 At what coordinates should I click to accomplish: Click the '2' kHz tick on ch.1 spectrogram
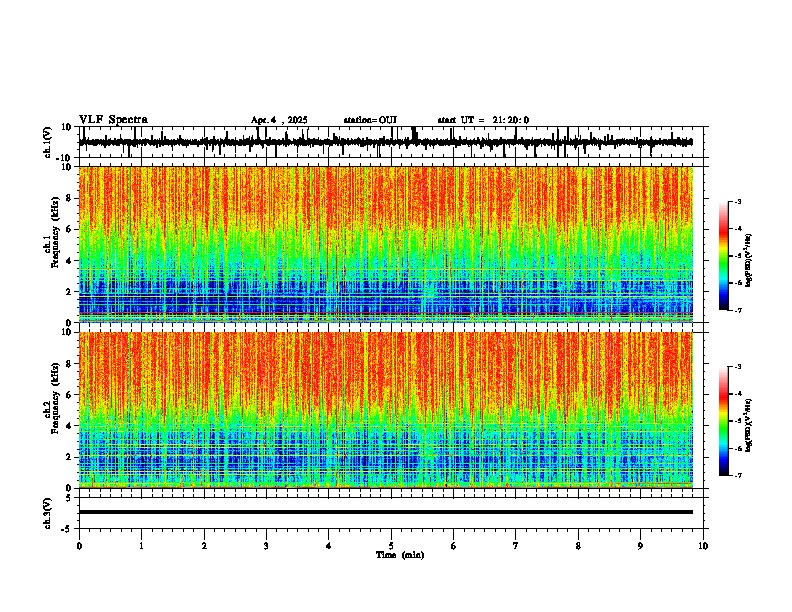click(70, 291)
